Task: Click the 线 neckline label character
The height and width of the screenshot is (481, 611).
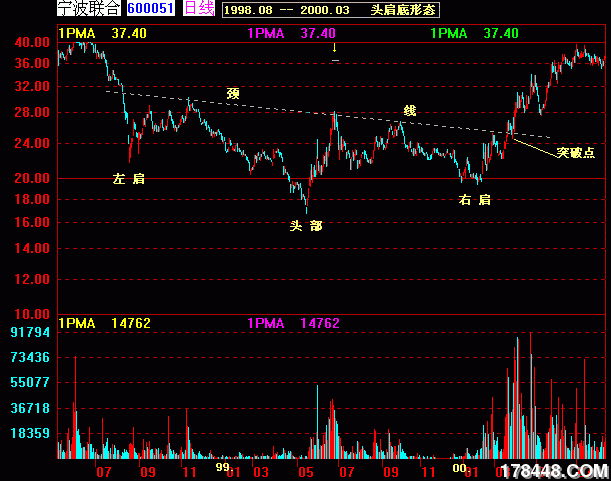Action: (409, 110)
